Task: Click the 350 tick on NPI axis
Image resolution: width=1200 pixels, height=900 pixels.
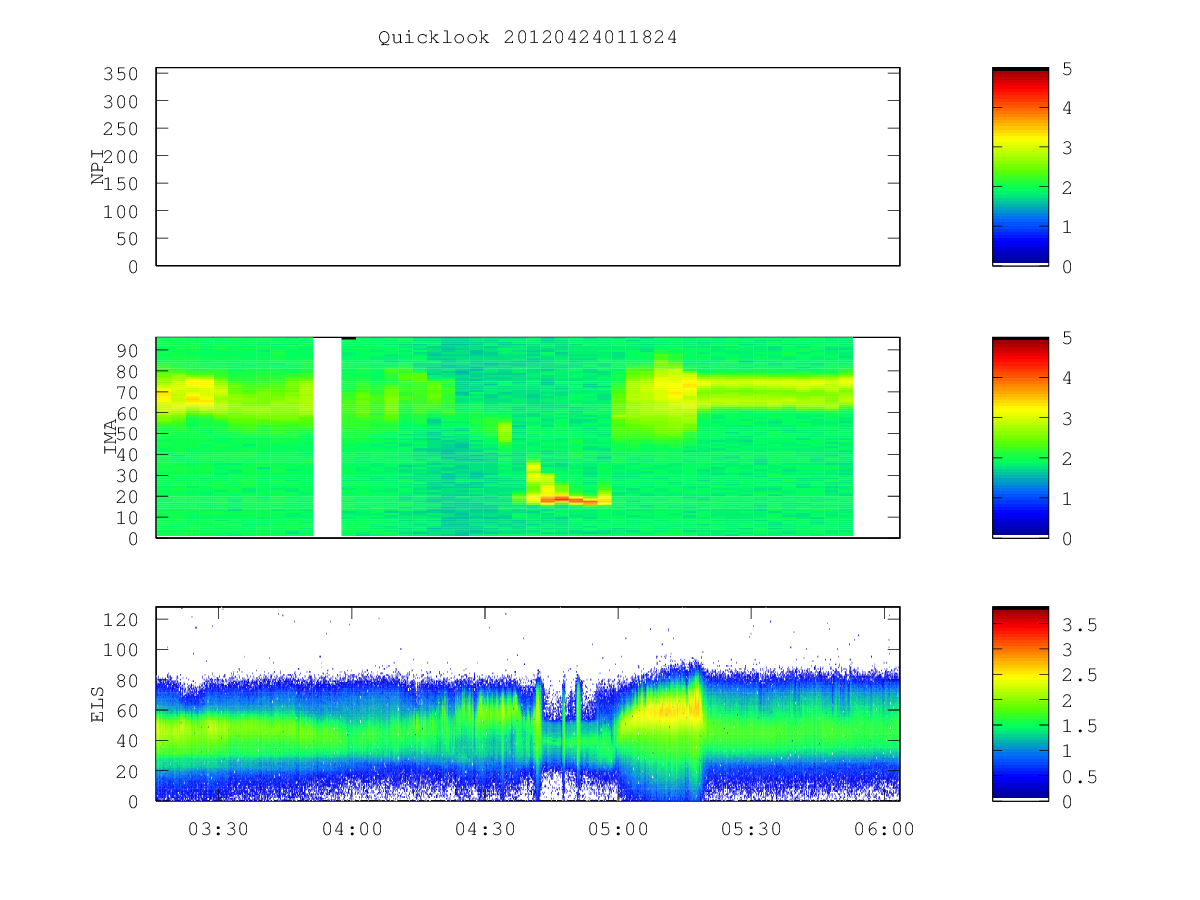Action: tap(121, 74)
